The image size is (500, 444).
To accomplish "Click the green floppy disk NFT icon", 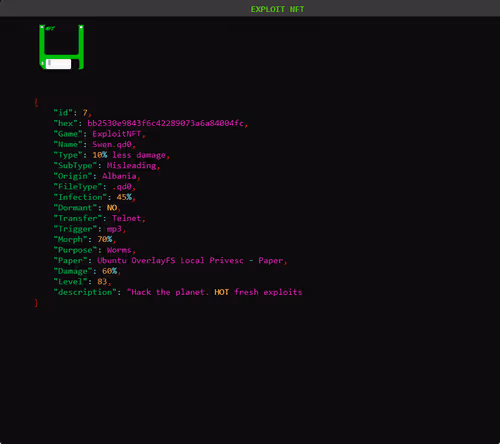I will pos(61,47).
